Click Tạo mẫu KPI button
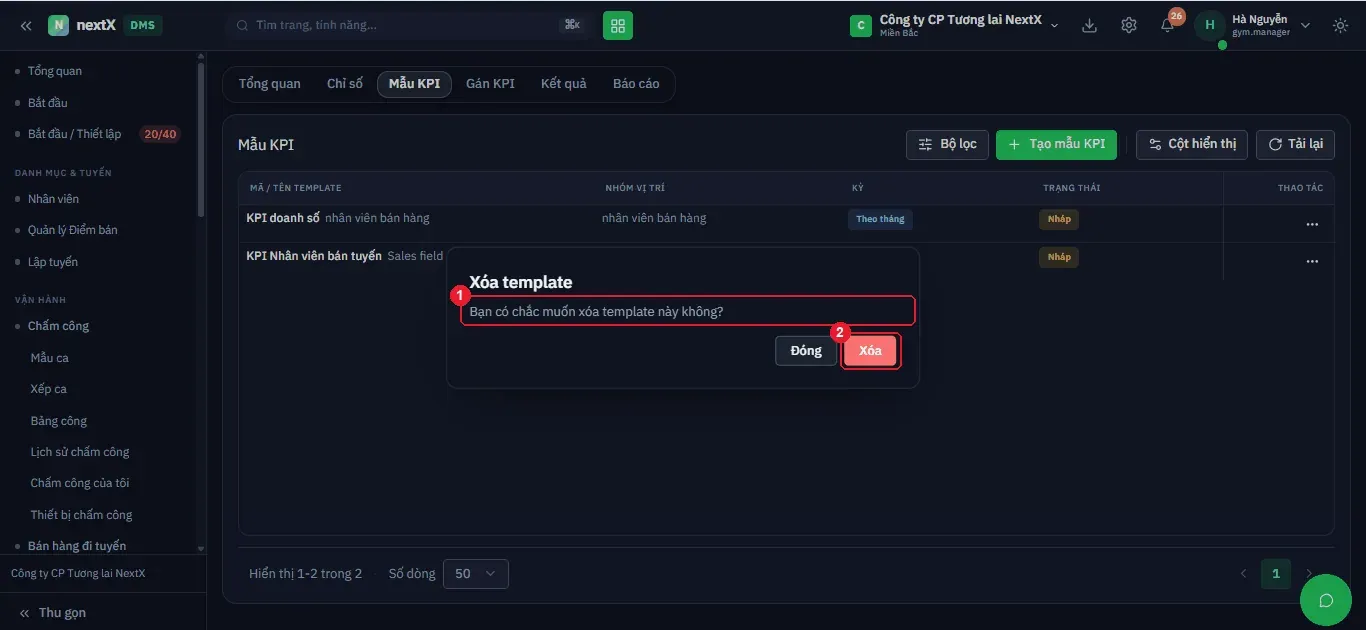This screenshot has width=1366, height=630. [1056, 144]
